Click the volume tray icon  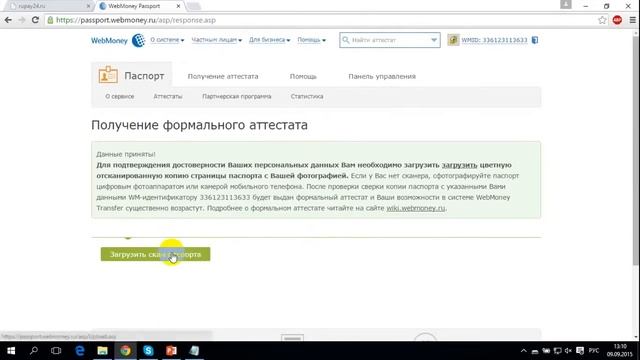tap(568, 351)
